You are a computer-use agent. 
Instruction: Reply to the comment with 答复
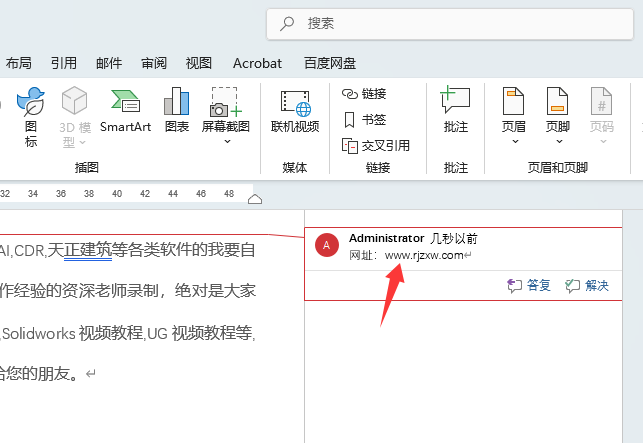click(529, 285)
